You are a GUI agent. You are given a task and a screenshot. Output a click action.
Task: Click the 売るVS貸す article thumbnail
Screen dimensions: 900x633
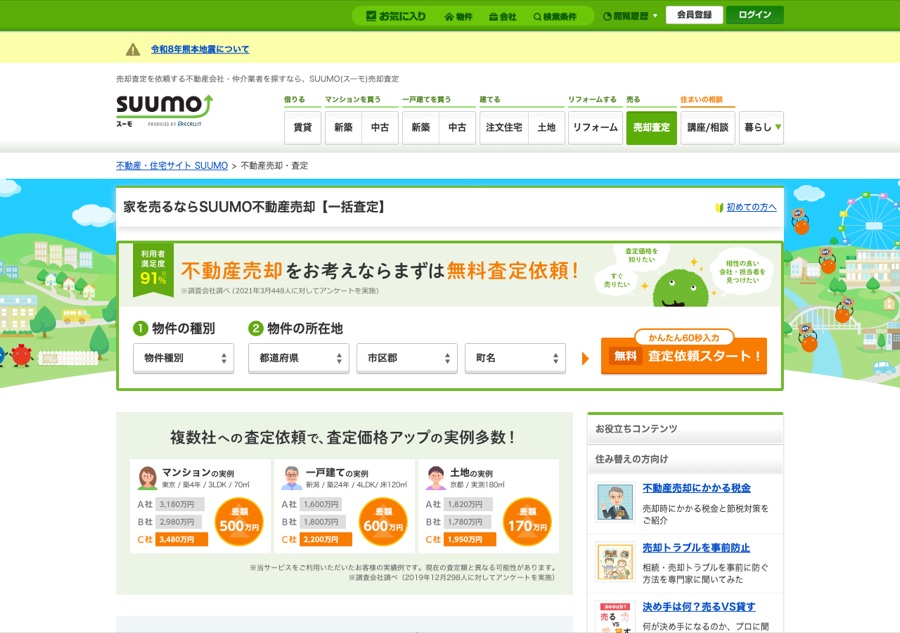tap(615, 617)
